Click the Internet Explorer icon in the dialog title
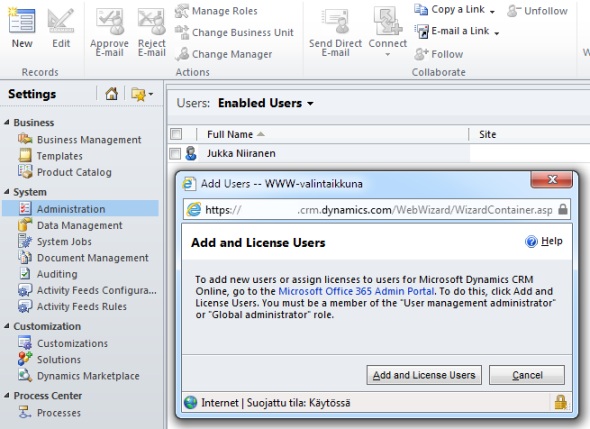 [189, 183]
